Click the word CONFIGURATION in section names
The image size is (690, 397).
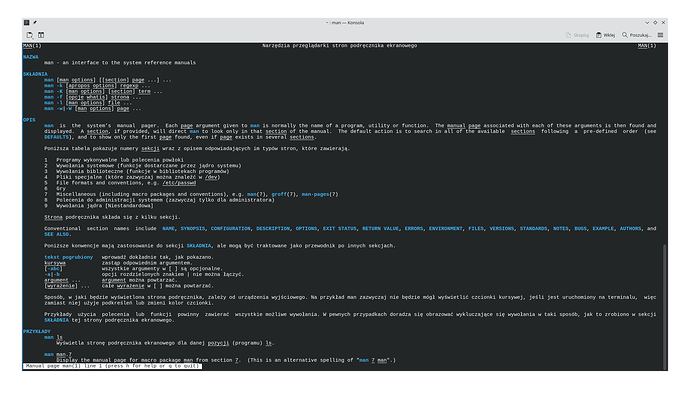tap(231, 229)
